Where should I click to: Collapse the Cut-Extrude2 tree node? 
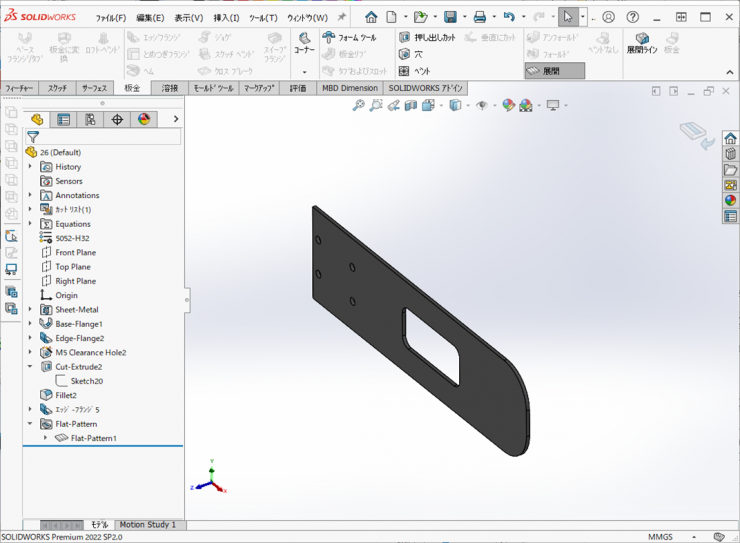(x=31, y=367)
